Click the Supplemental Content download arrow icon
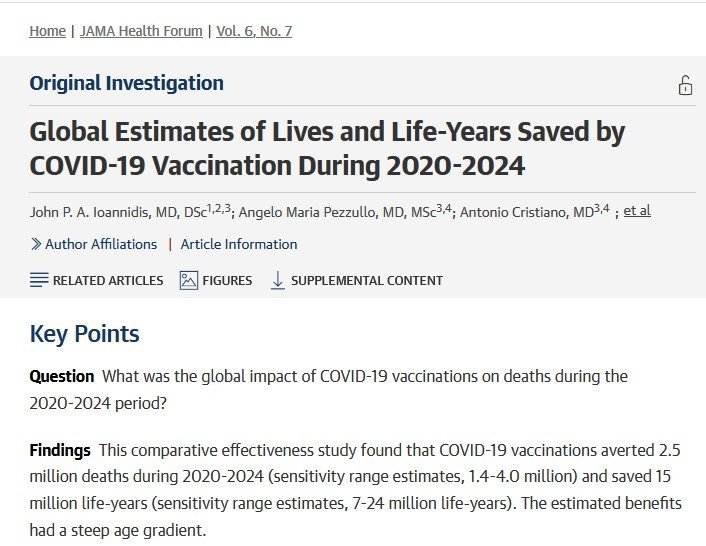706x546 pixels. click(x=278, y=280)
